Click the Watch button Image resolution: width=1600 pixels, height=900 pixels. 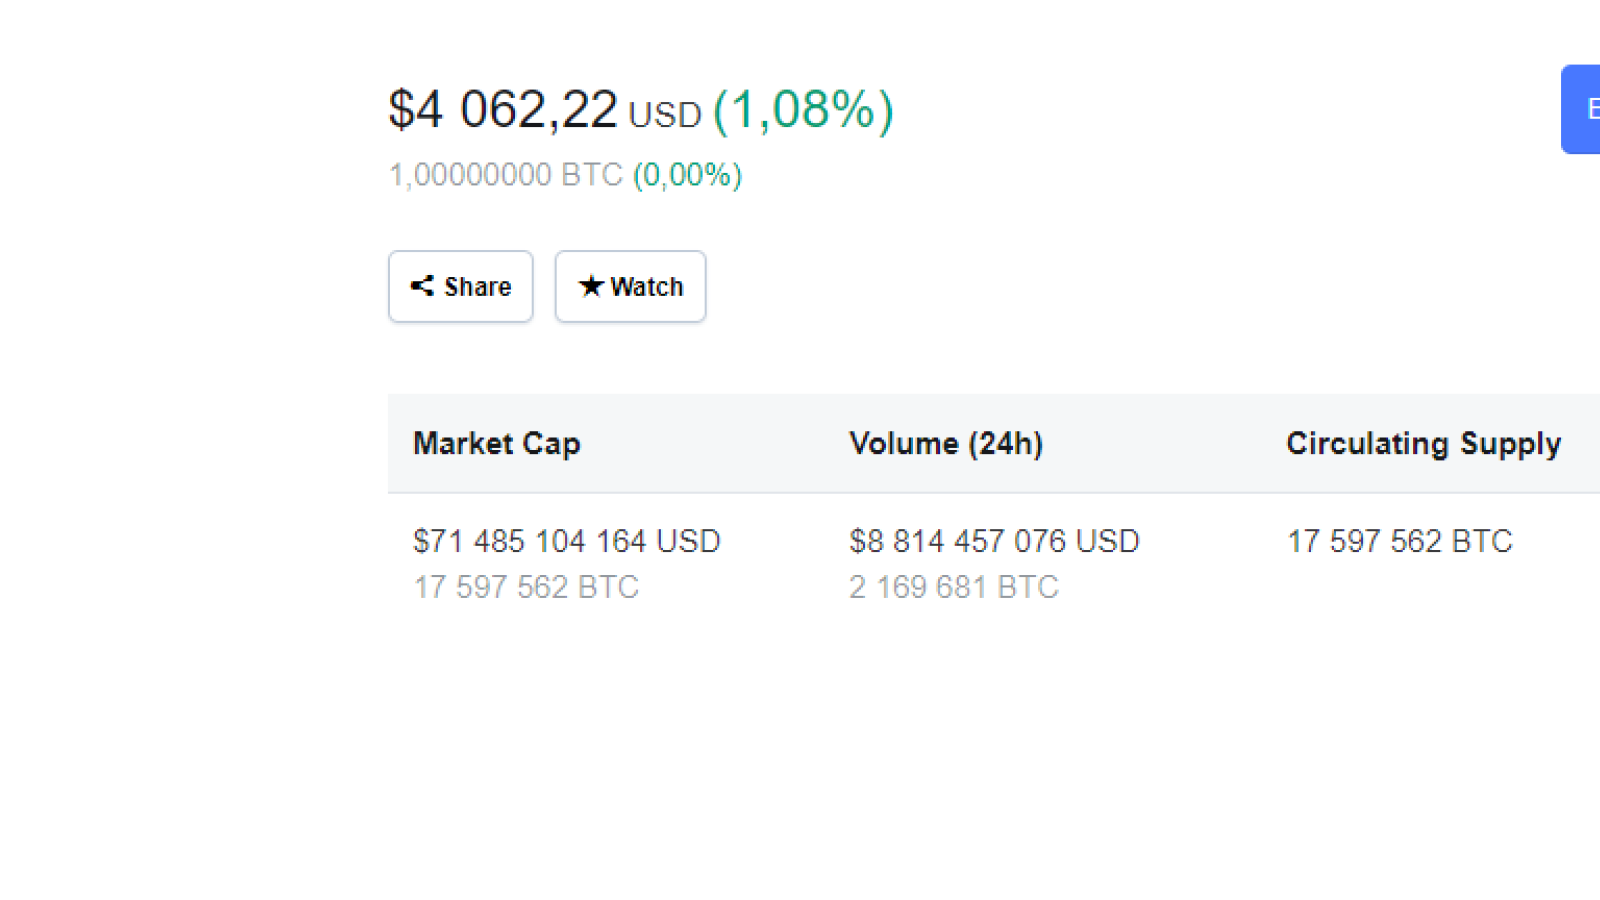(630, 286)
